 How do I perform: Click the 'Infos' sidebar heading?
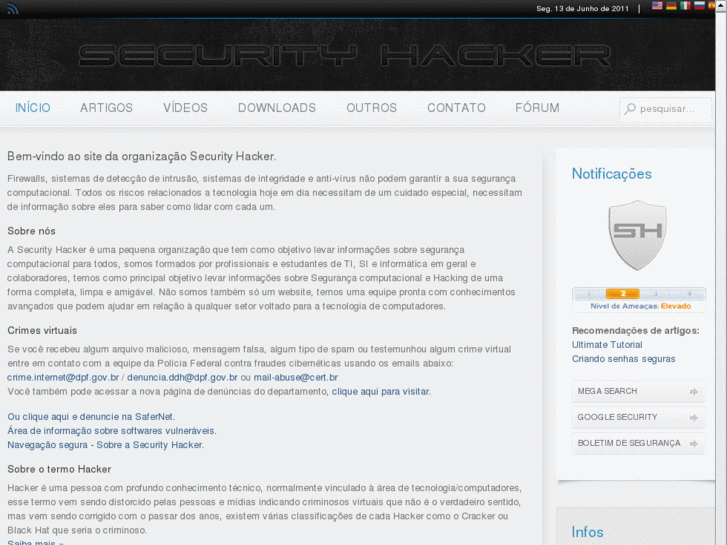(587, 532)
